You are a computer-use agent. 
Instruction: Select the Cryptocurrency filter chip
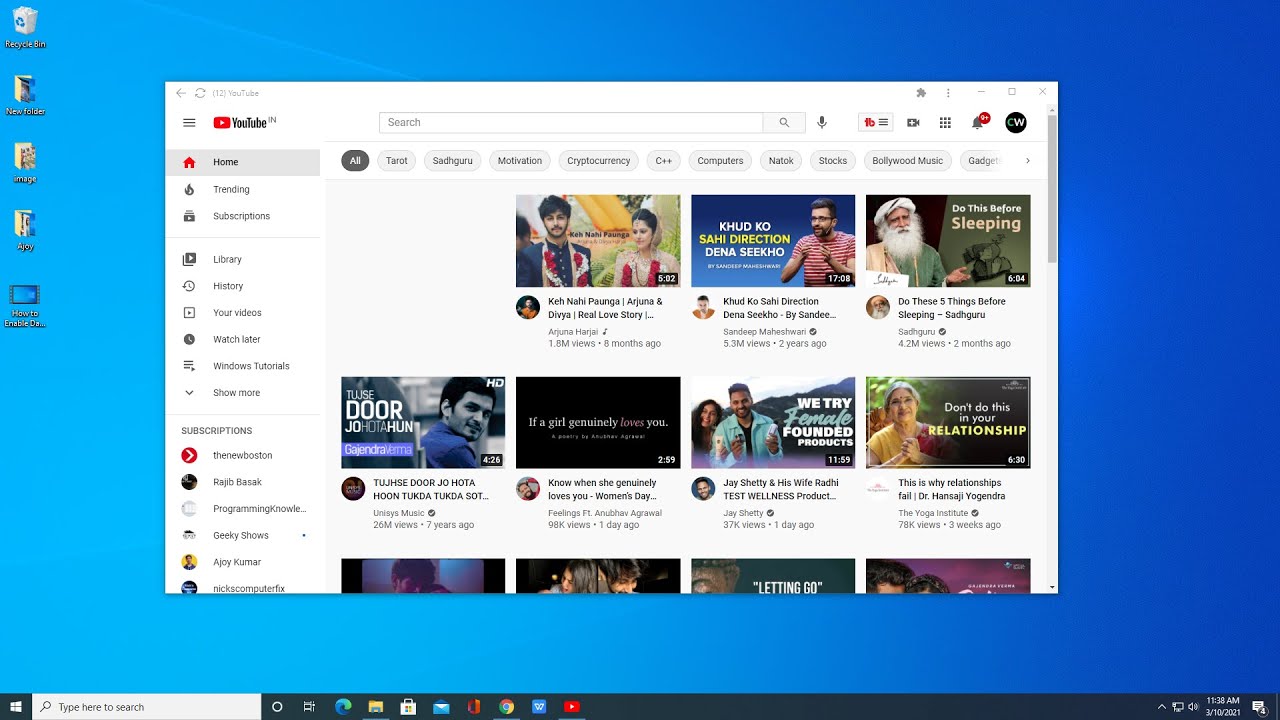pyautogui.click(x=599, y=161)
